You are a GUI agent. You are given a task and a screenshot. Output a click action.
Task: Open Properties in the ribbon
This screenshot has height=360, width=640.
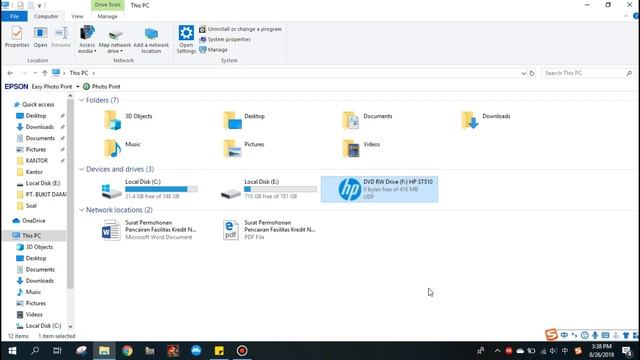tap(17, 37)
